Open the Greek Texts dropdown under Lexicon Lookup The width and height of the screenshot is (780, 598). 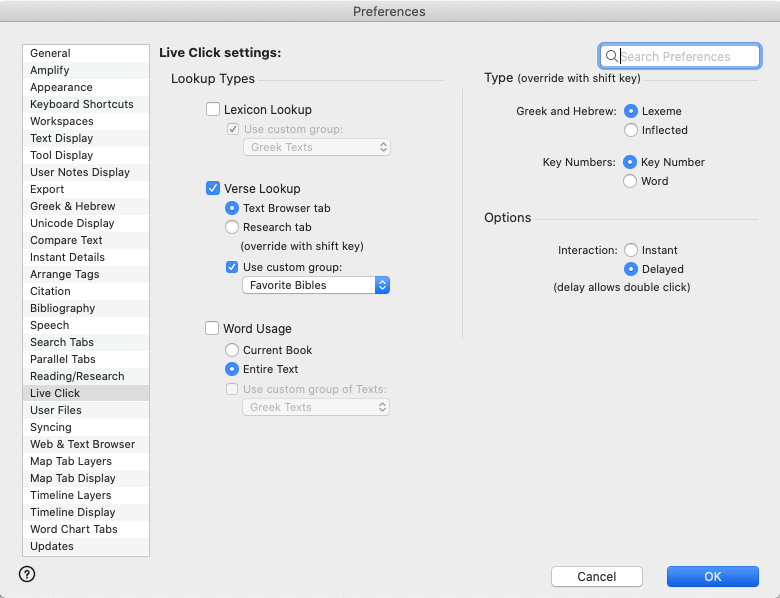(316, 147)
